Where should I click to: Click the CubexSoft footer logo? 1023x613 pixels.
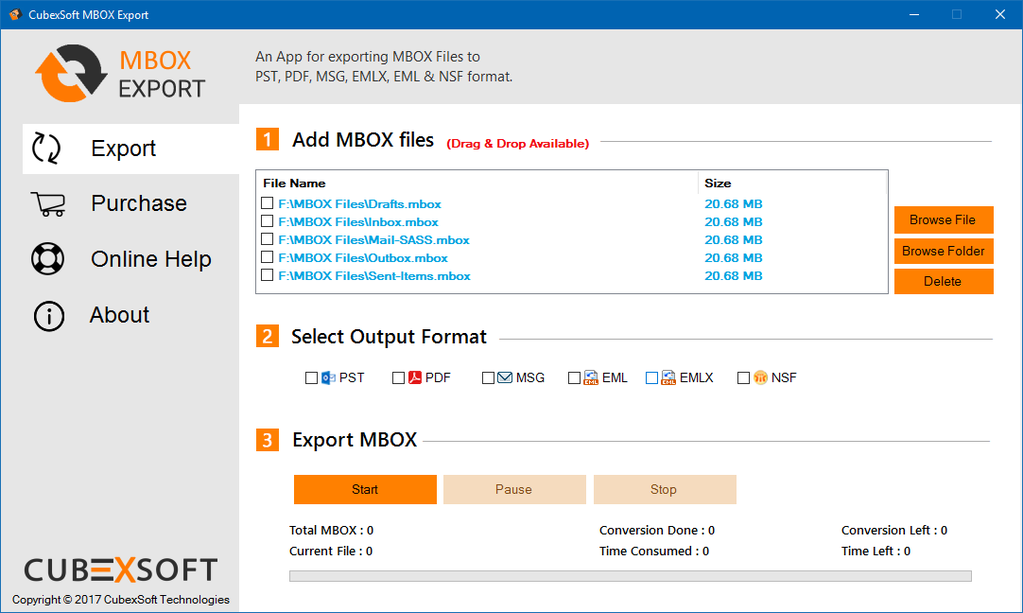tap(121, 570)
